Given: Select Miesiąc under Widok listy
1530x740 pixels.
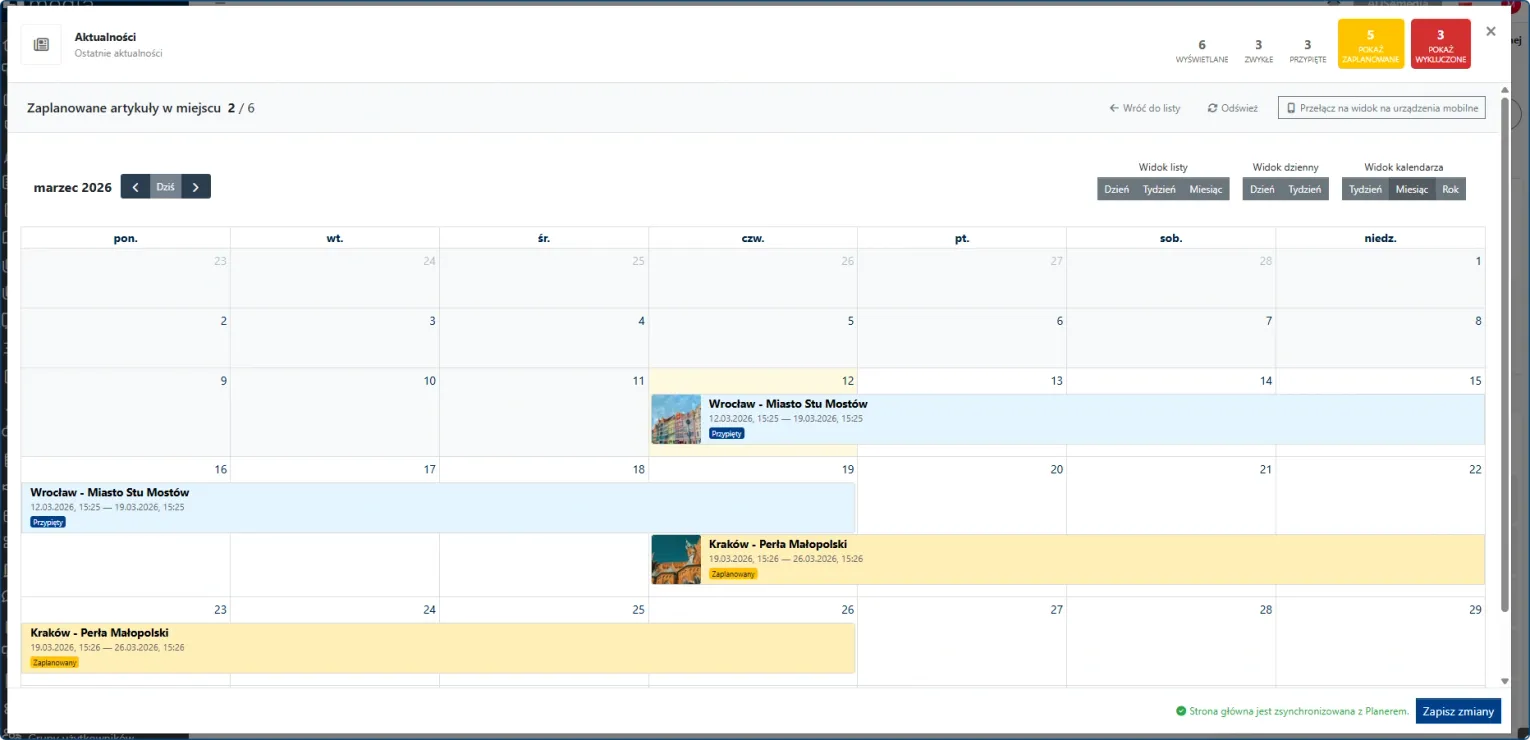Looking at the screenshot, I should [x=1205, y=189].
